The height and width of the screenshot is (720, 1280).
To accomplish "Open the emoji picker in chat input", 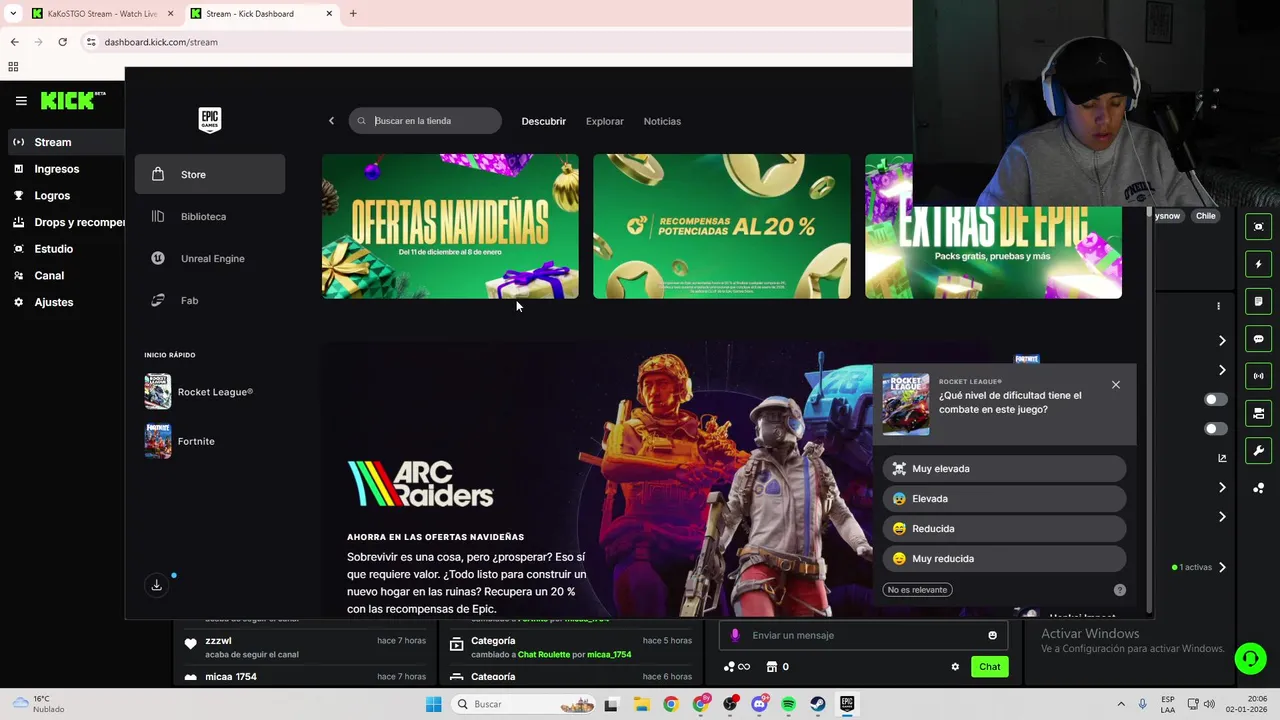I will click(x=992, y=635).
